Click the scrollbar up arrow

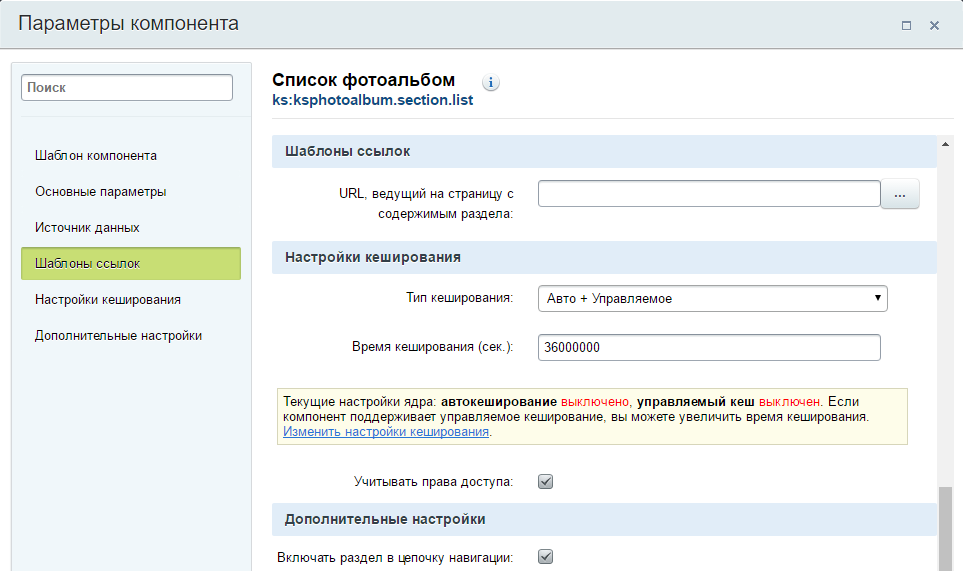945,144
